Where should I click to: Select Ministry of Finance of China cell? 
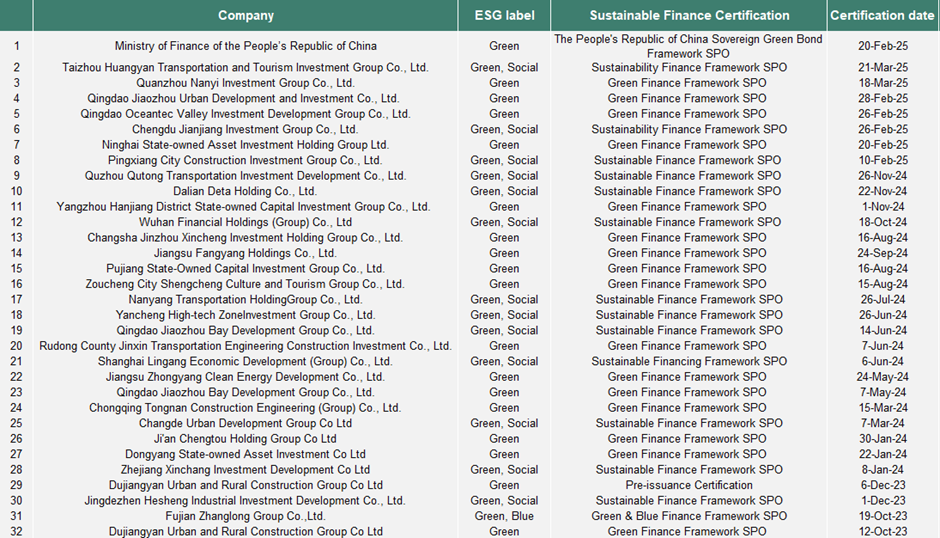246,46
